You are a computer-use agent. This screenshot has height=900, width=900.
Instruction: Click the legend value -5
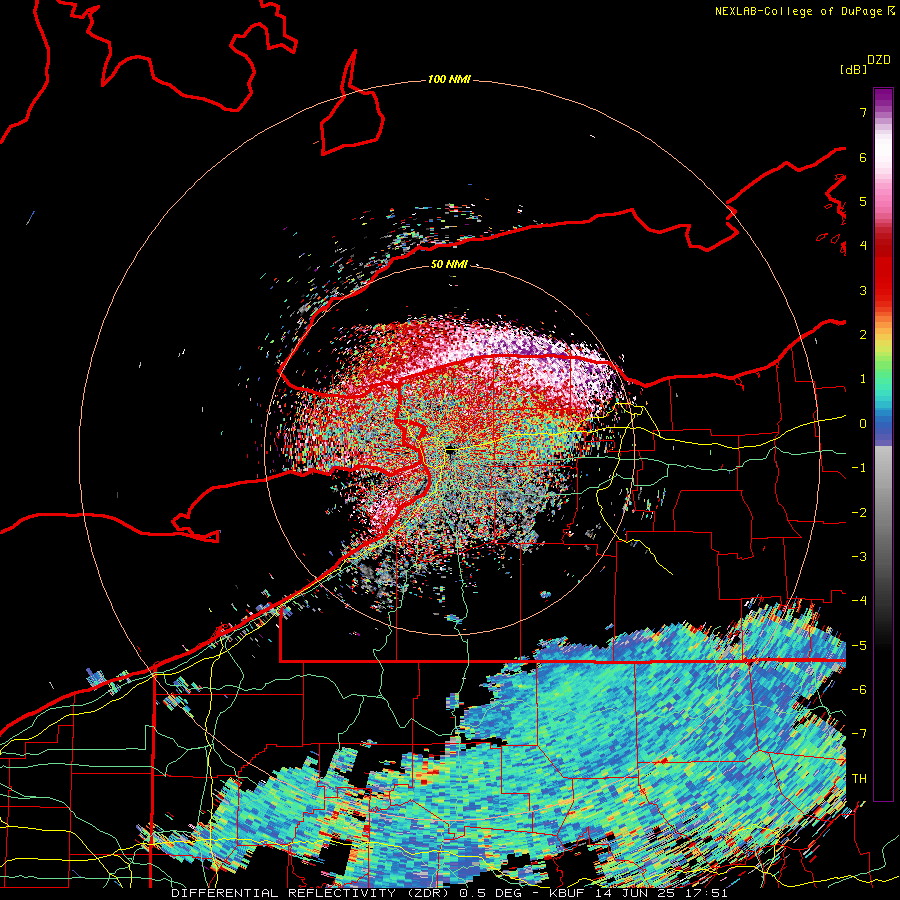click(x=859, y=646)
